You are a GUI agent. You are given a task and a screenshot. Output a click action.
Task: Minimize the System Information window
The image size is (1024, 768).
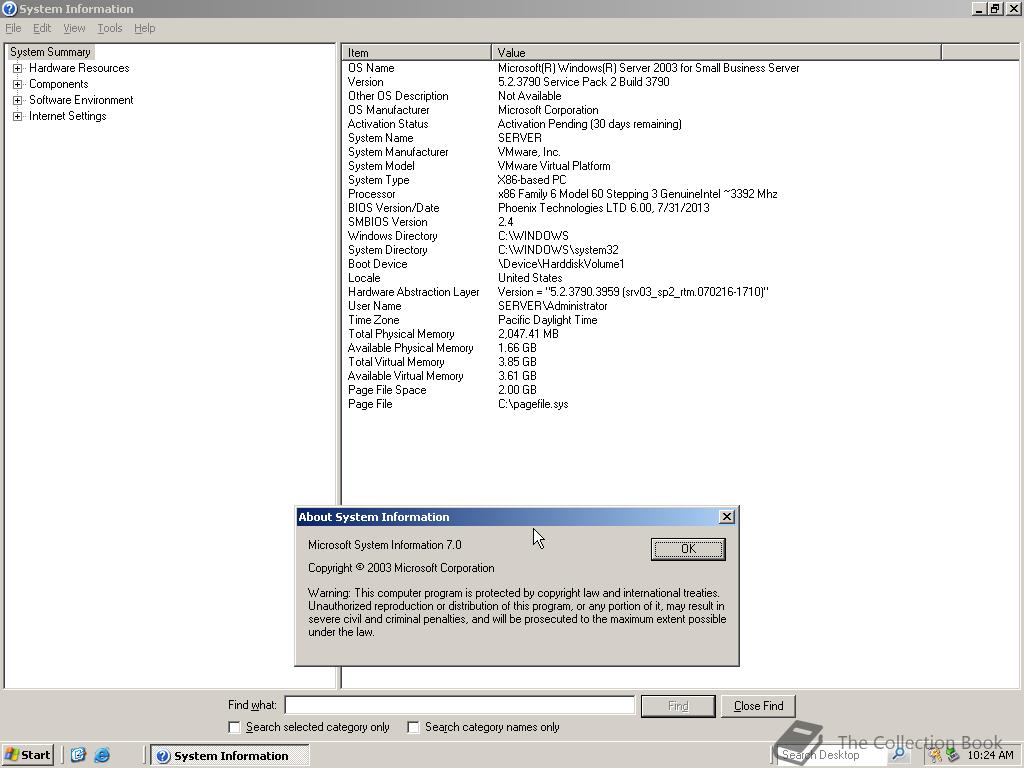click(x=978, y=8)
